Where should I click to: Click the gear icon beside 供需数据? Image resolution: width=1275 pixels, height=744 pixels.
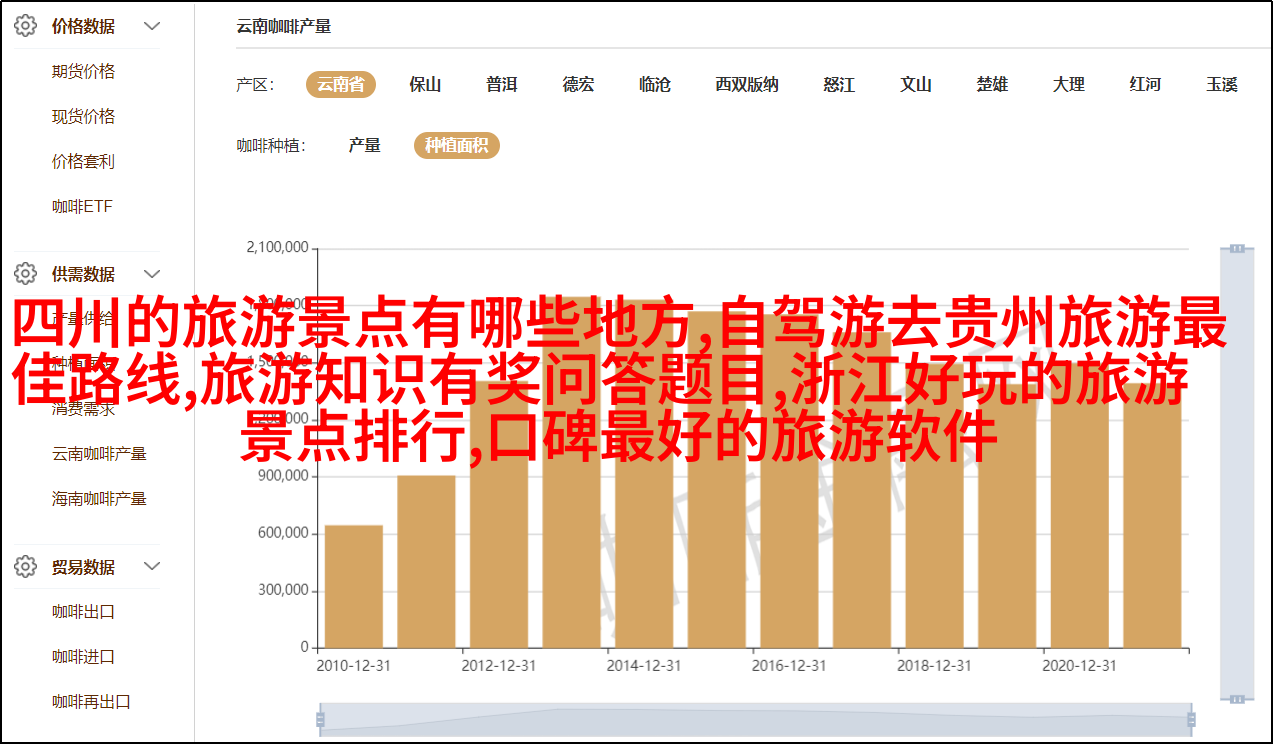coord(25,273)
